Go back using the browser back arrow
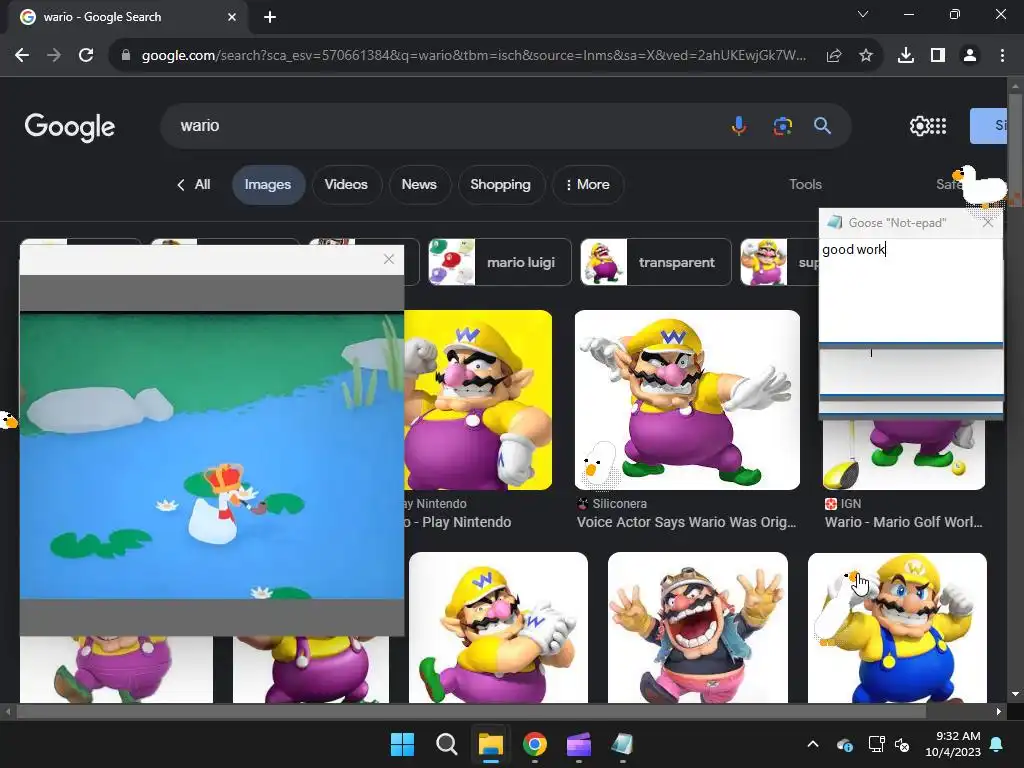 pyautogui.click(x=22, y=56)
